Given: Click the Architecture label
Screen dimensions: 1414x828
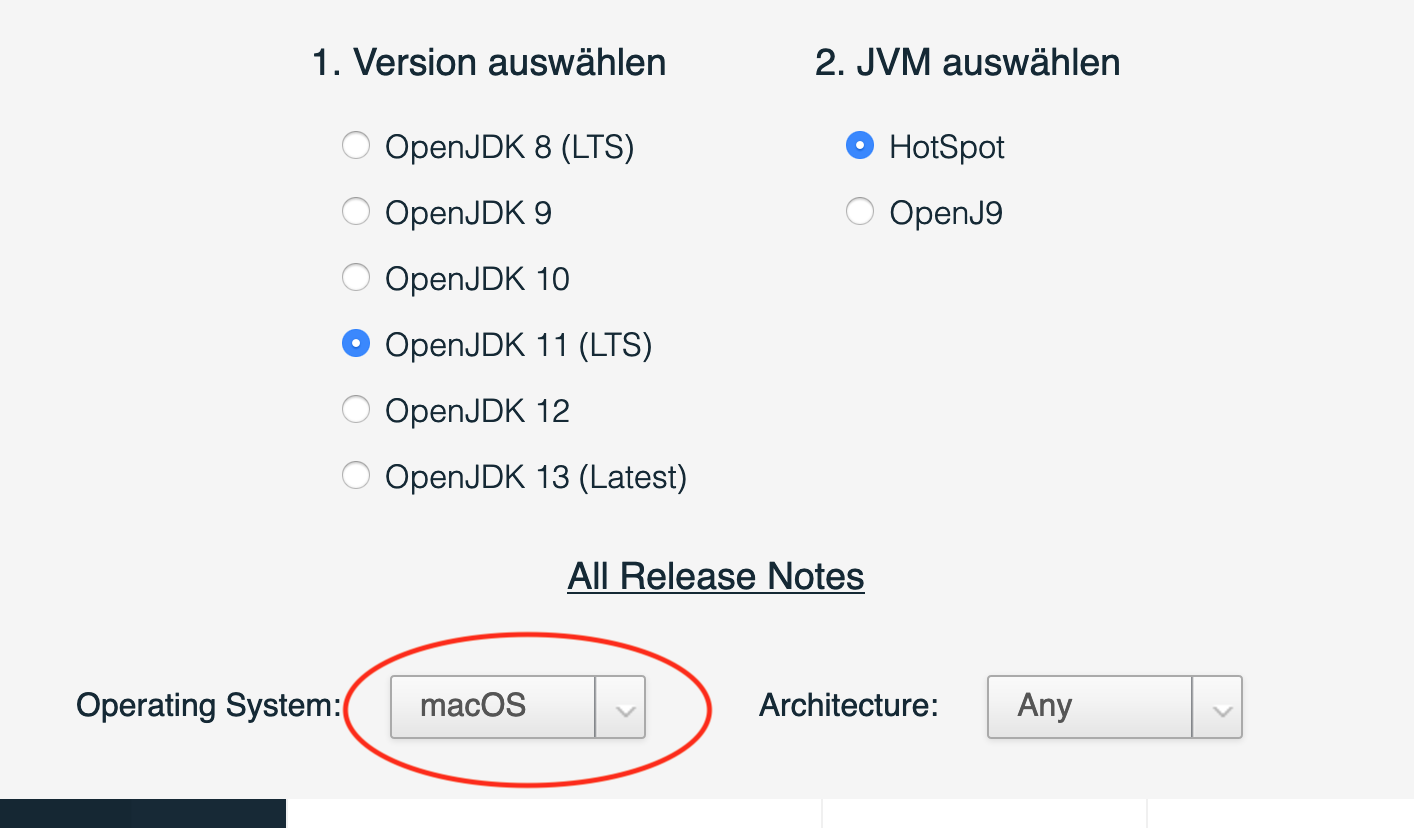Looking at the screenshot, I should click(x=847, y=706).
